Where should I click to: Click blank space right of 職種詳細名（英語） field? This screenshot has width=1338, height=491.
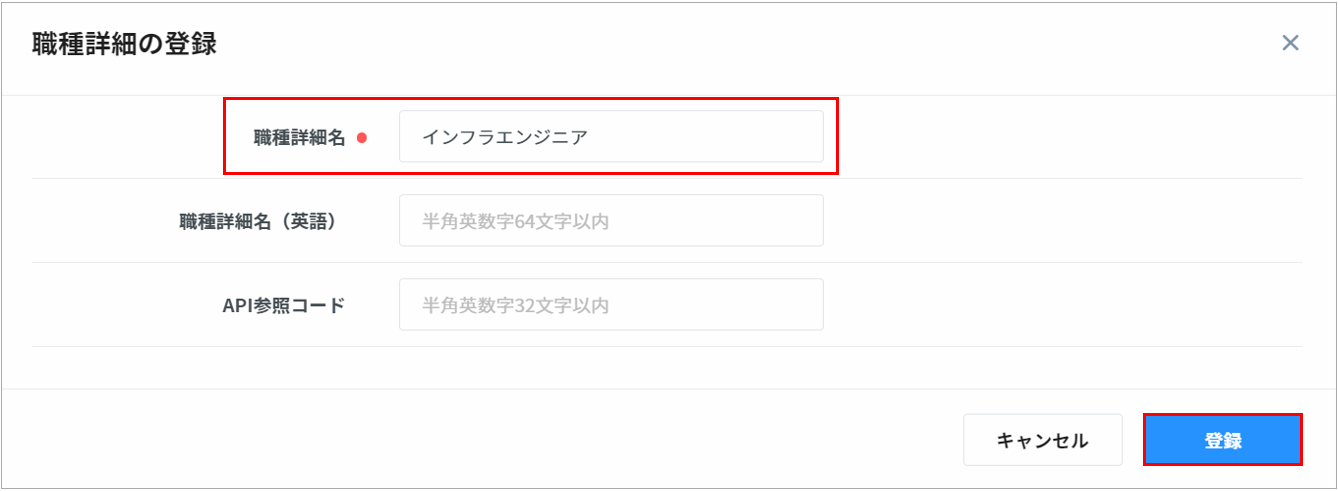[x=1060, y=221]
